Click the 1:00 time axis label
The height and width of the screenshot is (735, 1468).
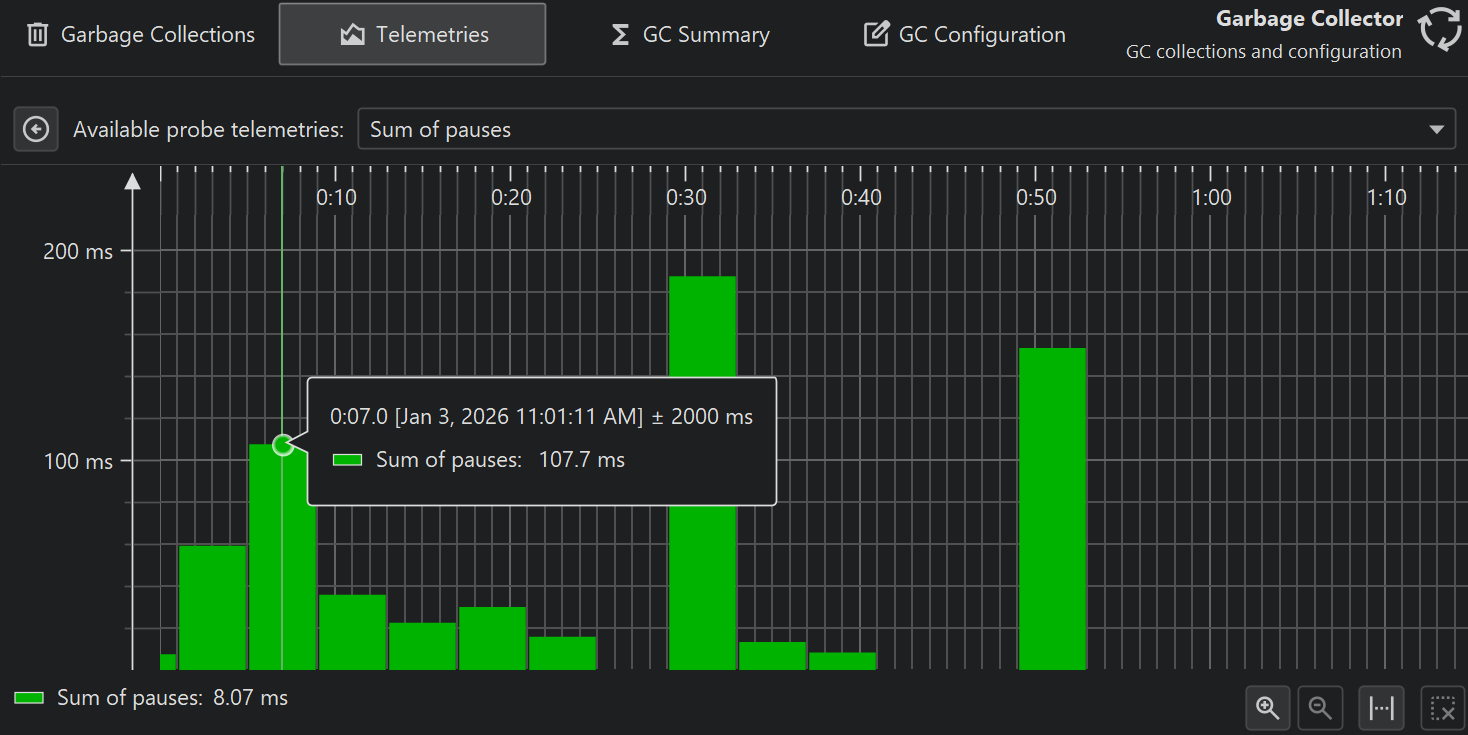(1211, 198)
